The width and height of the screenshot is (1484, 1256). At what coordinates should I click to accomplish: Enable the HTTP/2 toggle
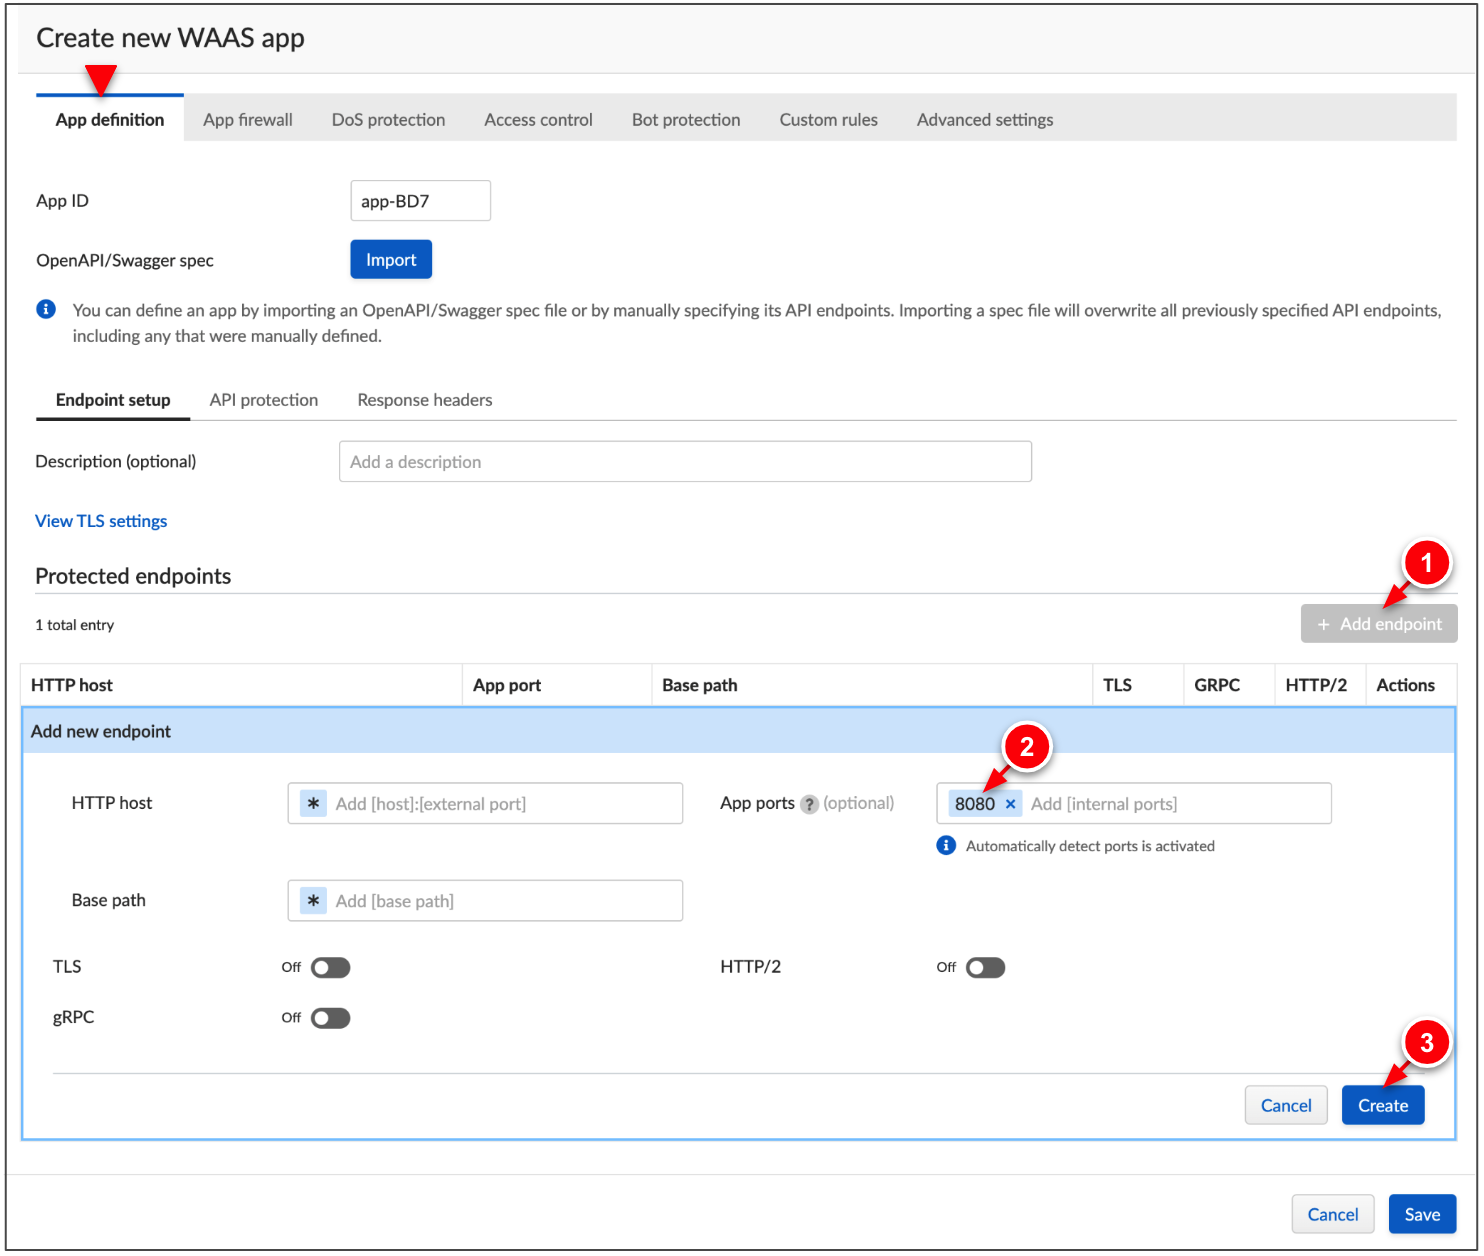985,967
